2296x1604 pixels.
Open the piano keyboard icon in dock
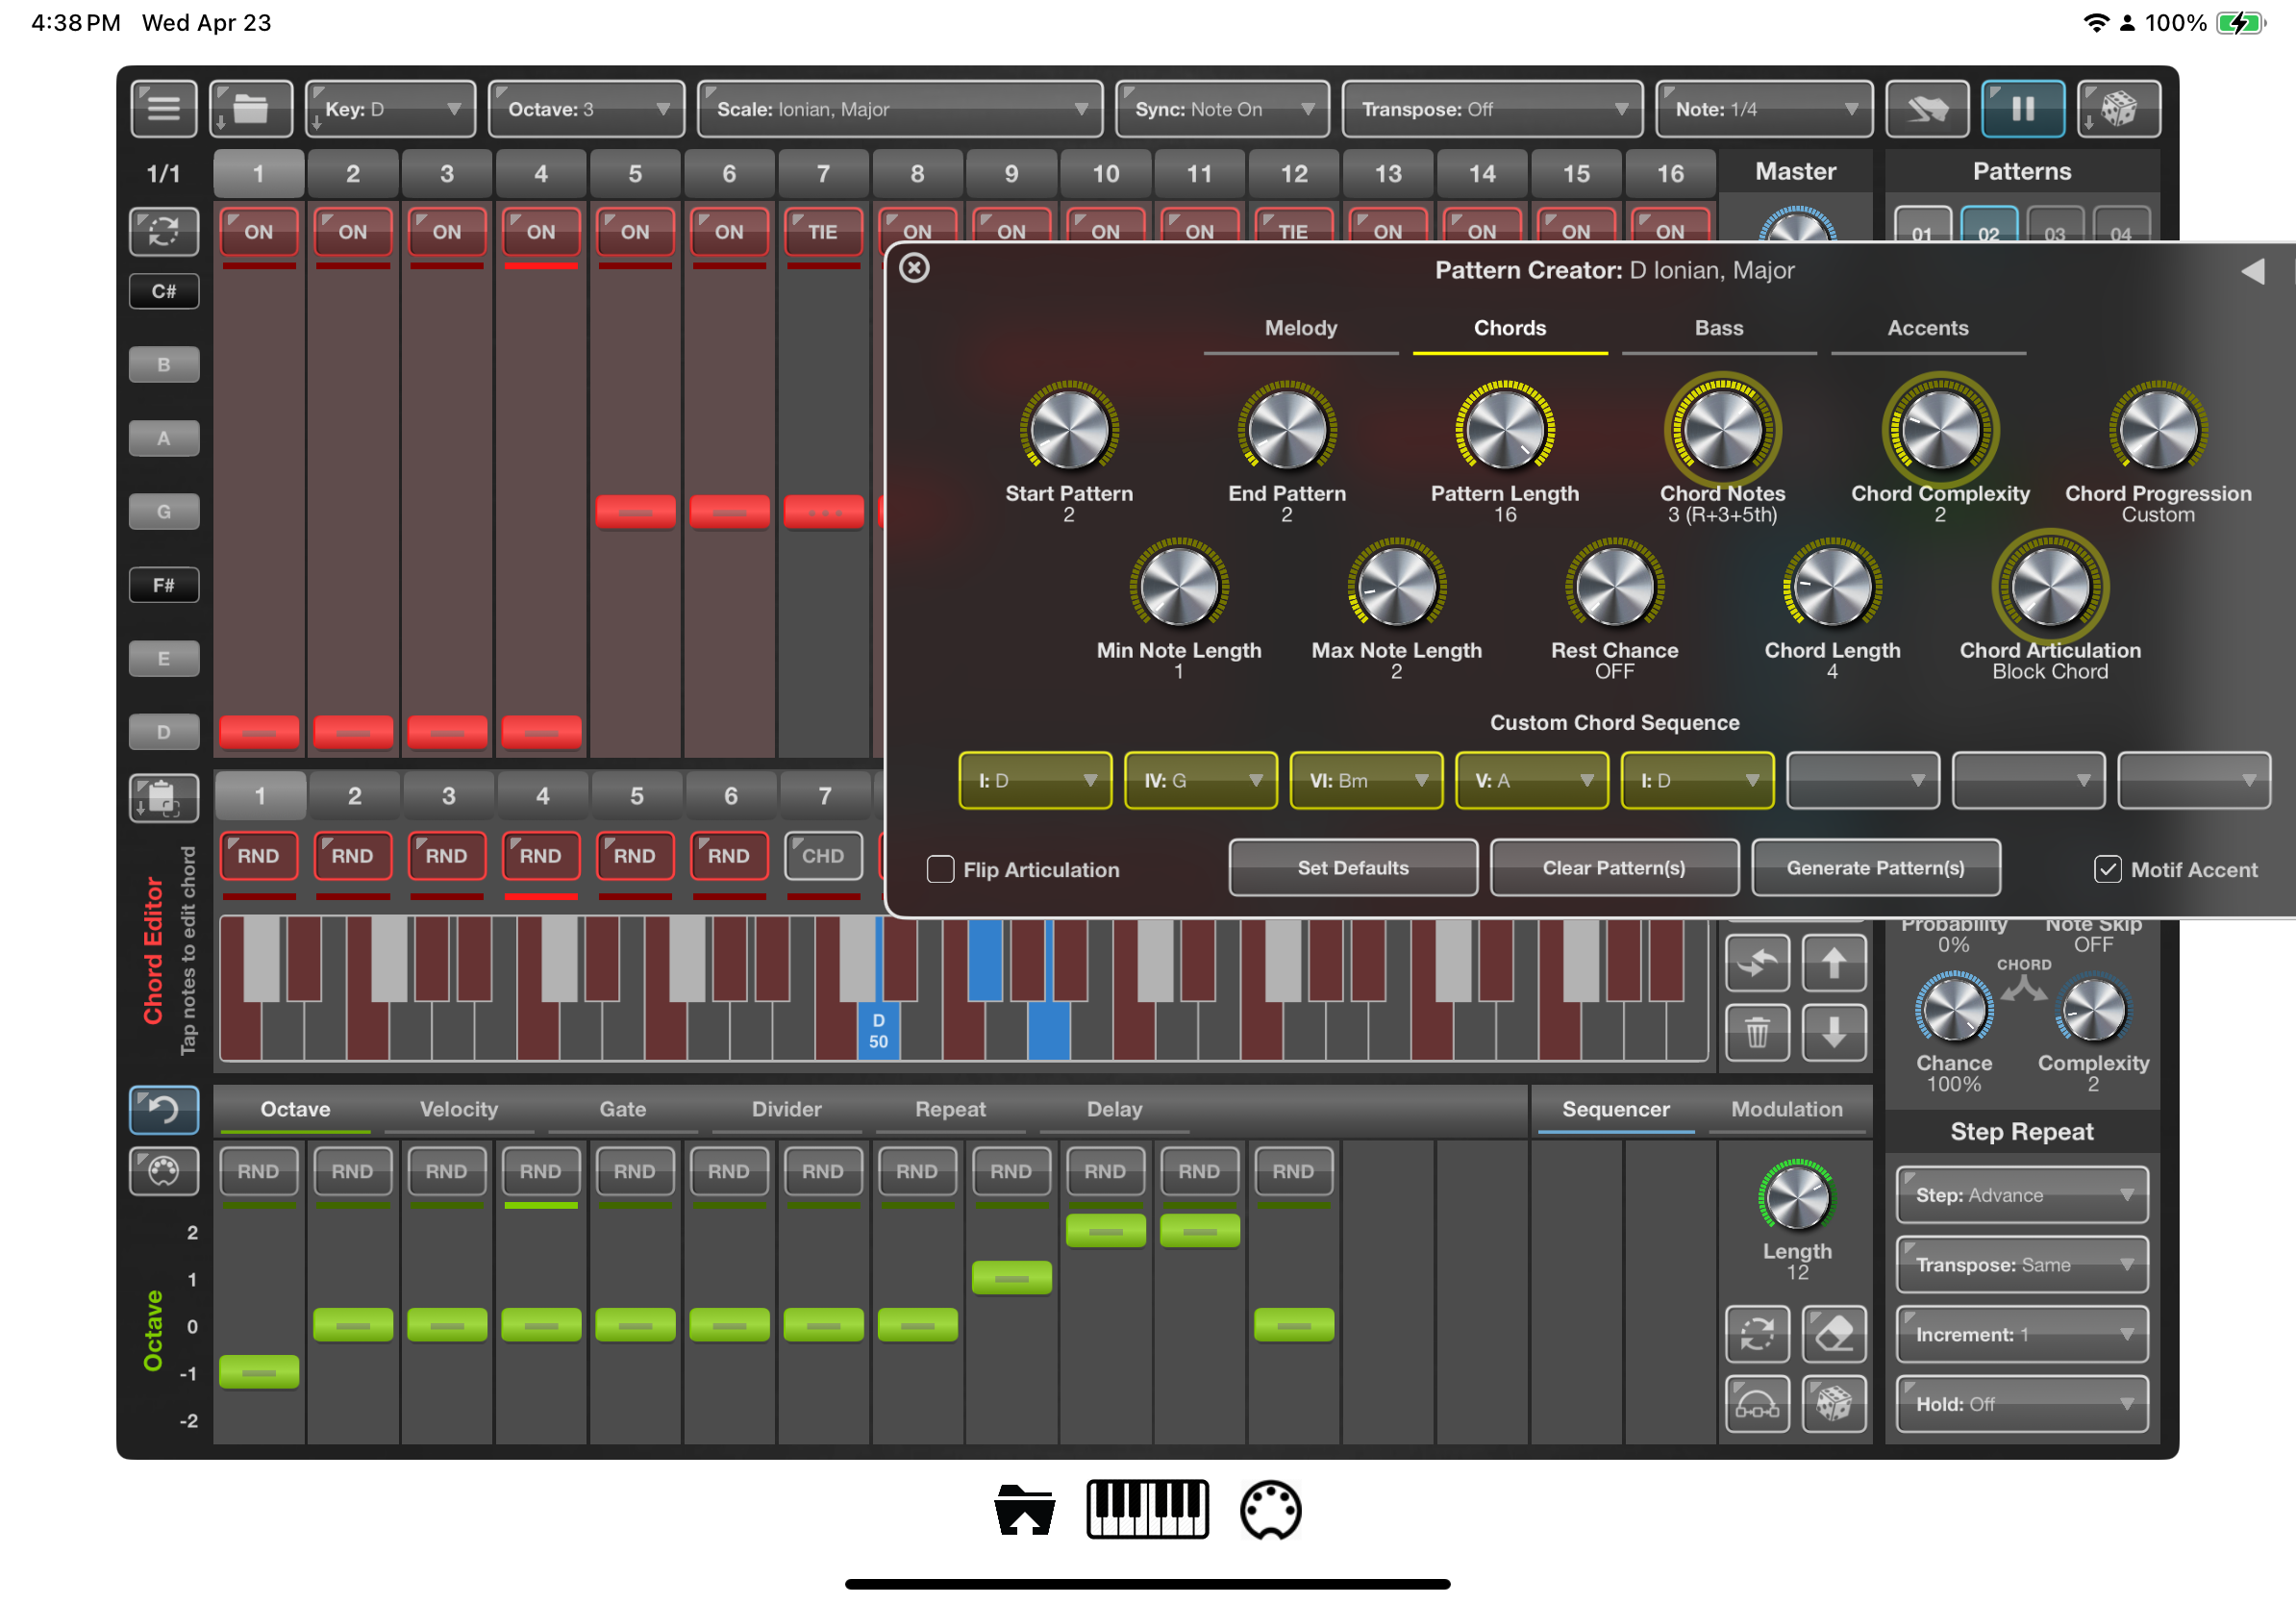(x=1147, y=1509)
